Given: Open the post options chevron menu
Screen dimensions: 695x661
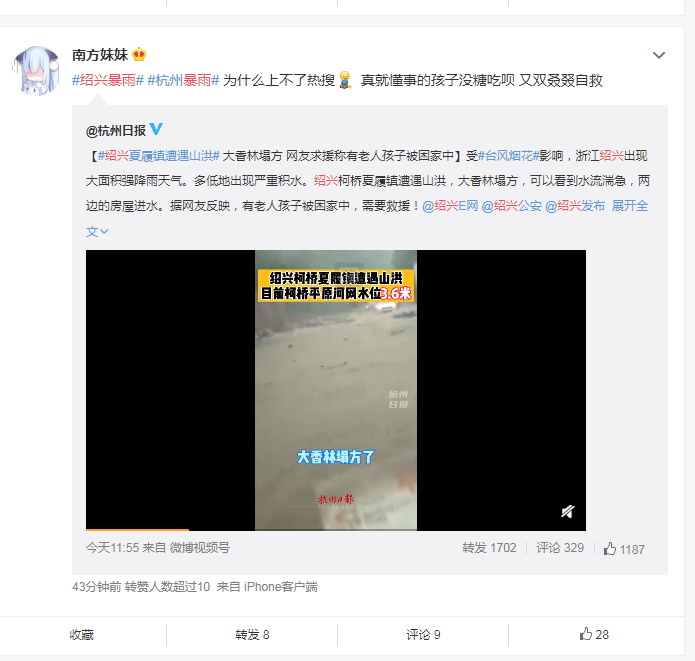Looking at the screenshot, I should point(659,55).
